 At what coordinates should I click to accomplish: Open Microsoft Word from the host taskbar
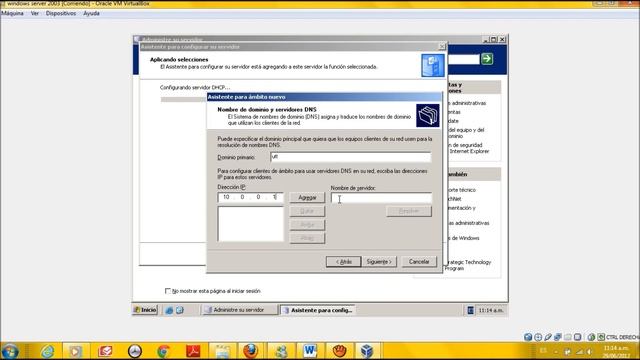310,351
